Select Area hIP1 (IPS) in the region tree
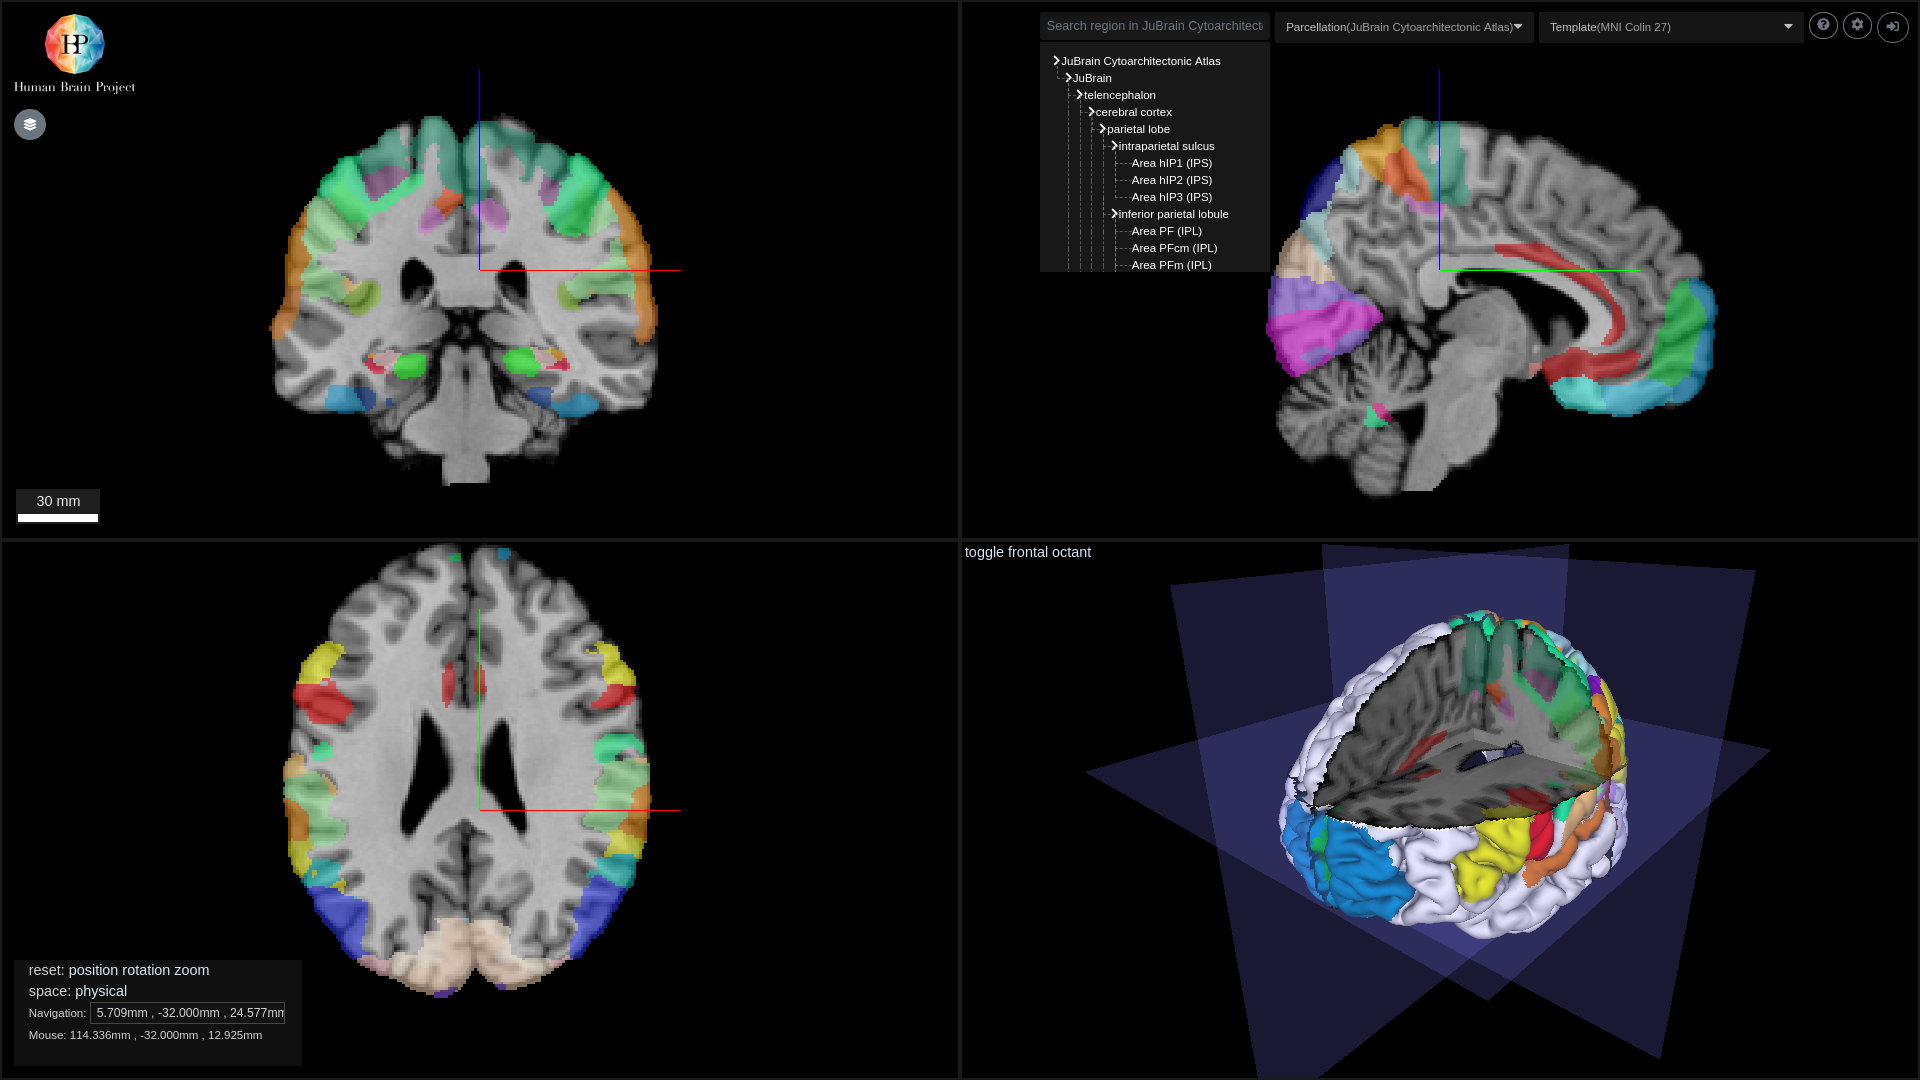1920x1080 pixels. tap(1171, 163)
